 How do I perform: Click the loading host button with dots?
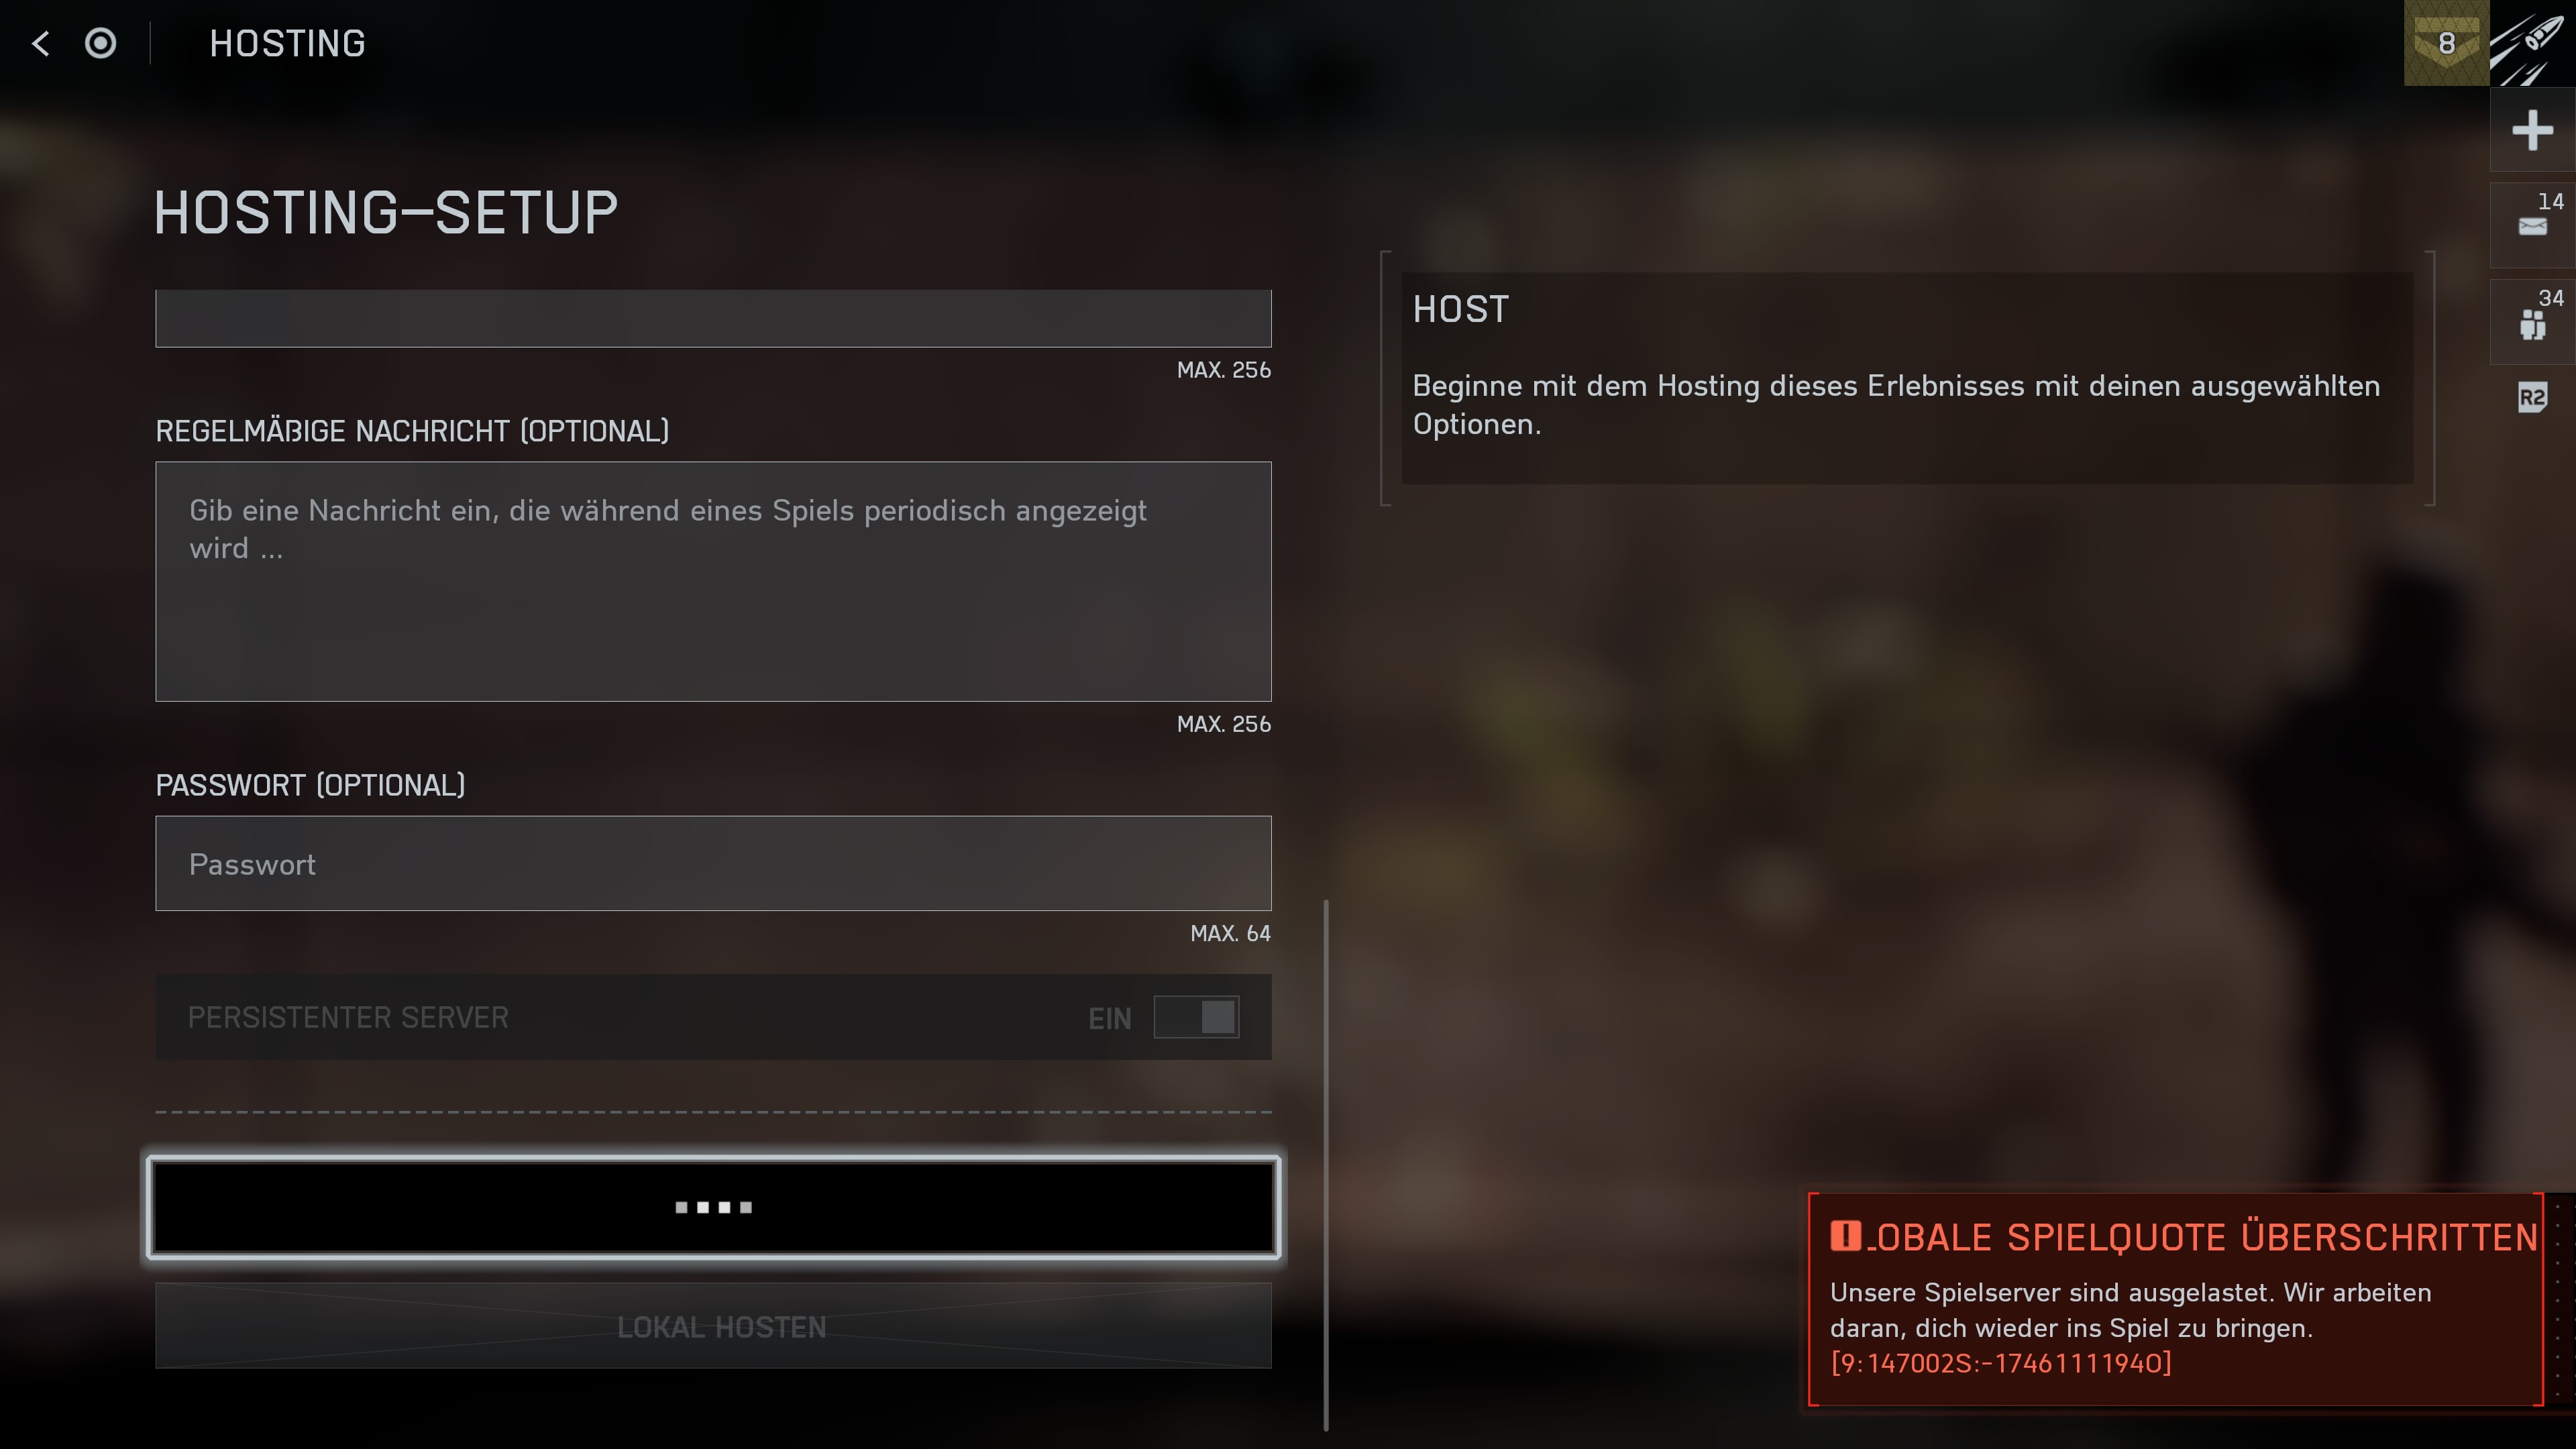[713, 1207]
